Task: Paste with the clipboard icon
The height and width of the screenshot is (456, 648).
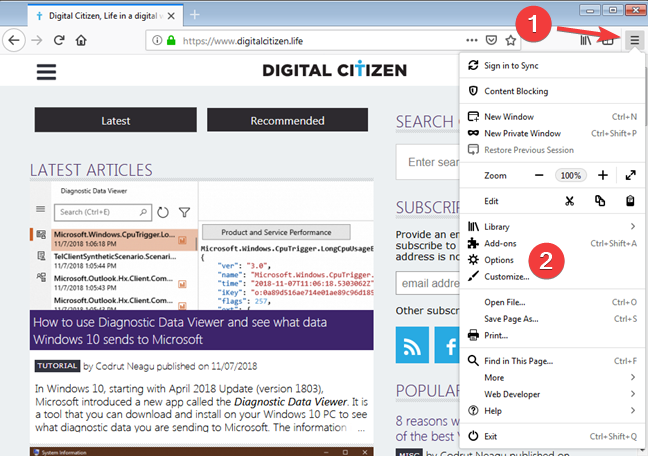Action: 630,201
